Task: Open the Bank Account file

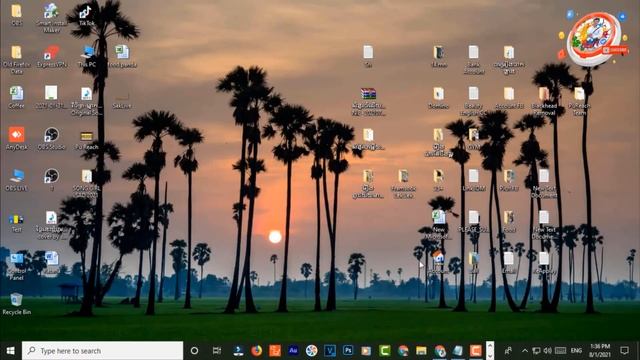Action: (x=473, y=60)
